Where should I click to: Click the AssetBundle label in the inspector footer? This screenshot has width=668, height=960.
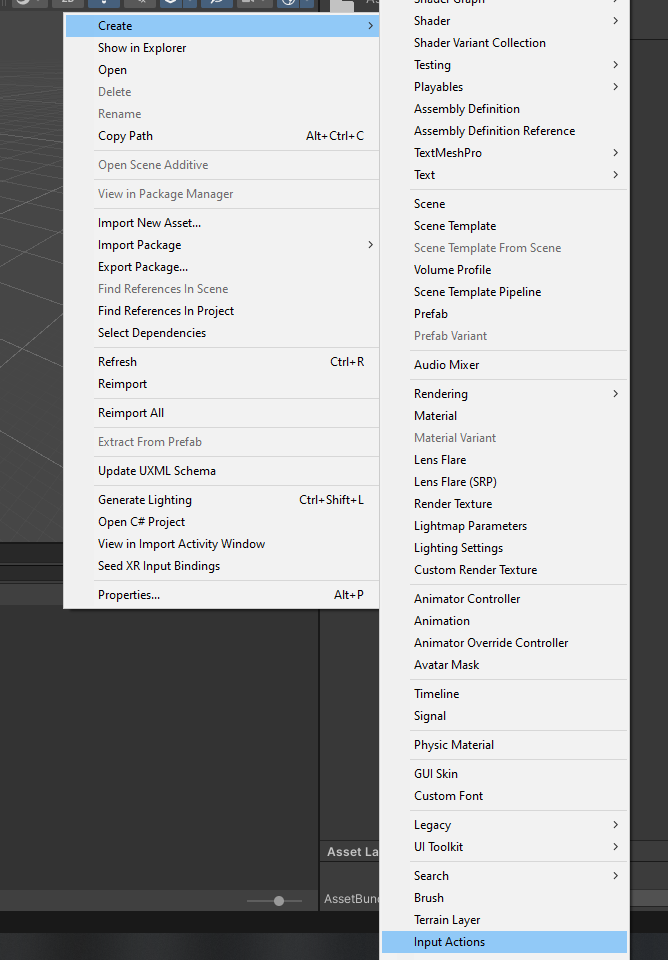[352, 899]
